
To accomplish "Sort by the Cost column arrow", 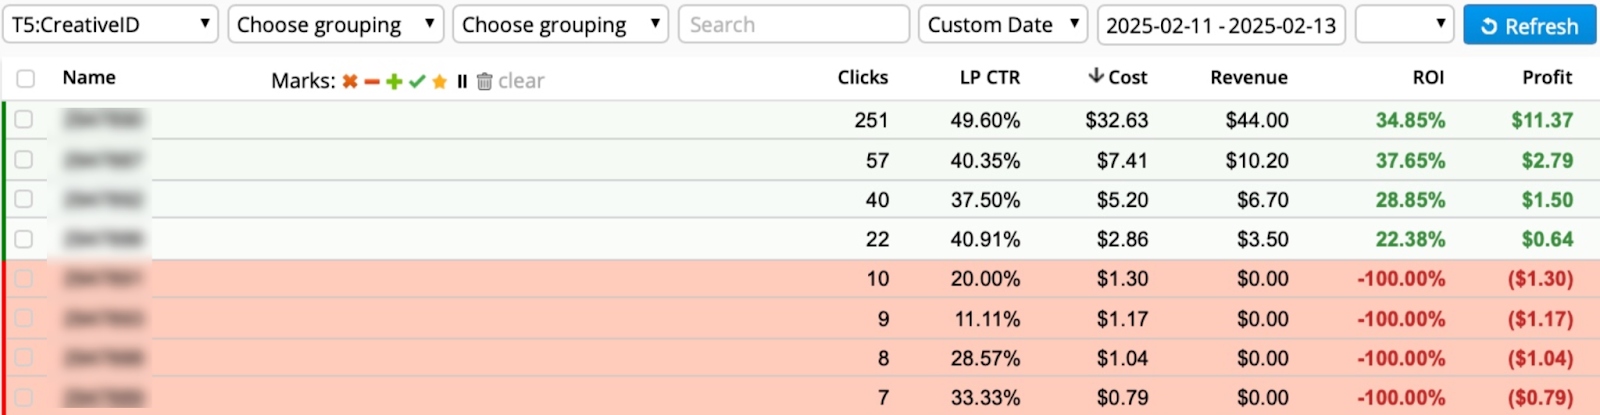I will pyautogui.click(x=1096, y=76).
